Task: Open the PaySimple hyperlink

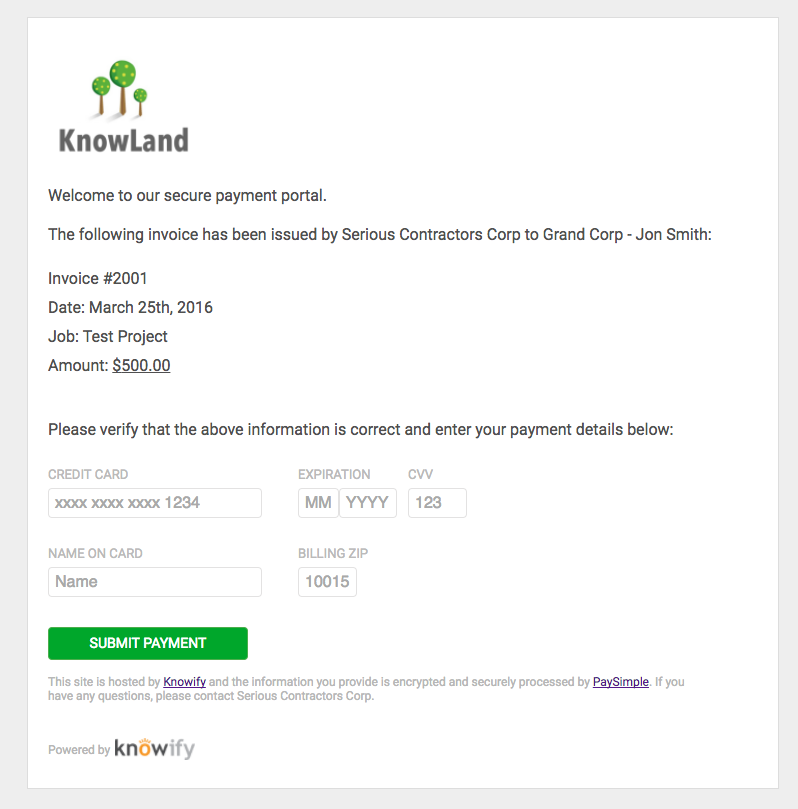Action: tap(621, 682)
